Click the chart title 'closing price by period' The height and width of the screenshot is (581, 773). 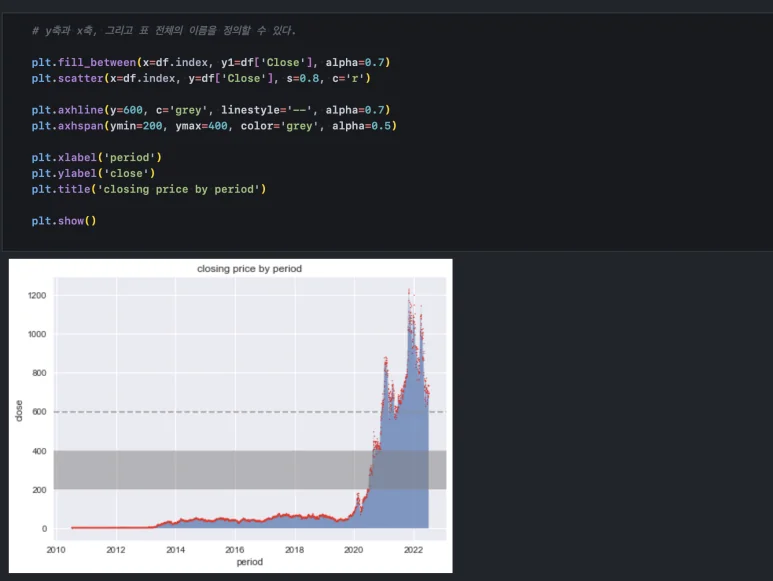tap(249, 269)
